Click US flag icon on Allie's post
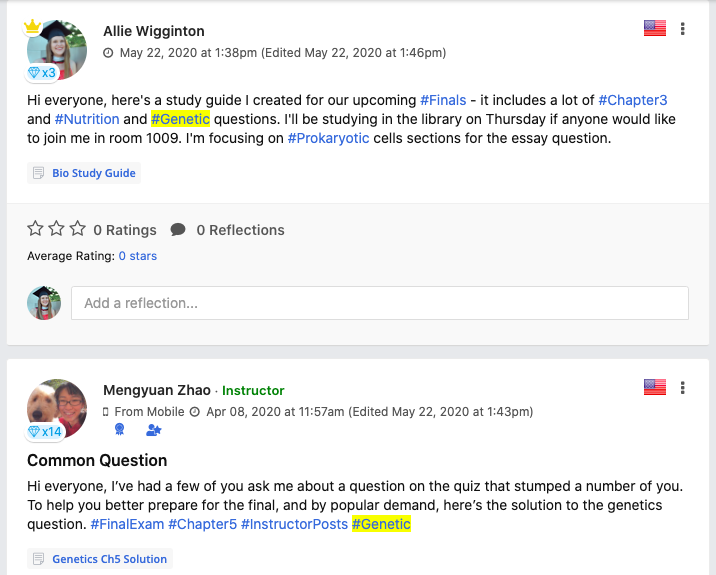The image size is (716, 575). 654,28
